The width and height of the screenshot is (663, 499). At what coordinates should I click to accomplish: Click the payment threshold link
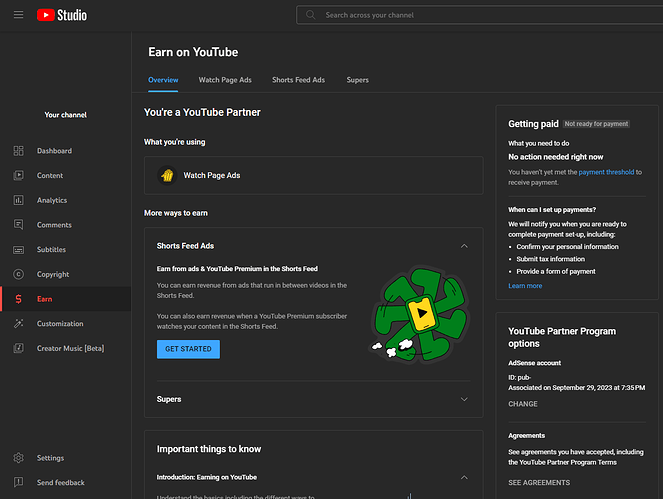click(x=606, y=172)
